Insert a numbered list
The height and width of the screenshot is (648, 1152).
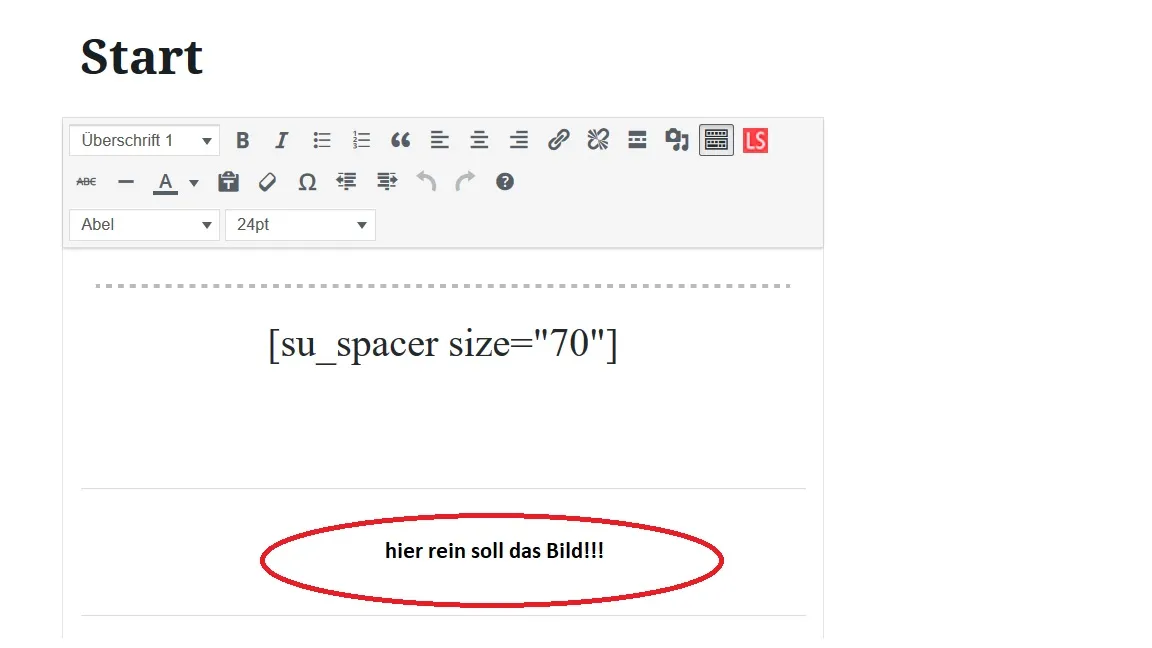pyautogui.click(x=361, y=140)
